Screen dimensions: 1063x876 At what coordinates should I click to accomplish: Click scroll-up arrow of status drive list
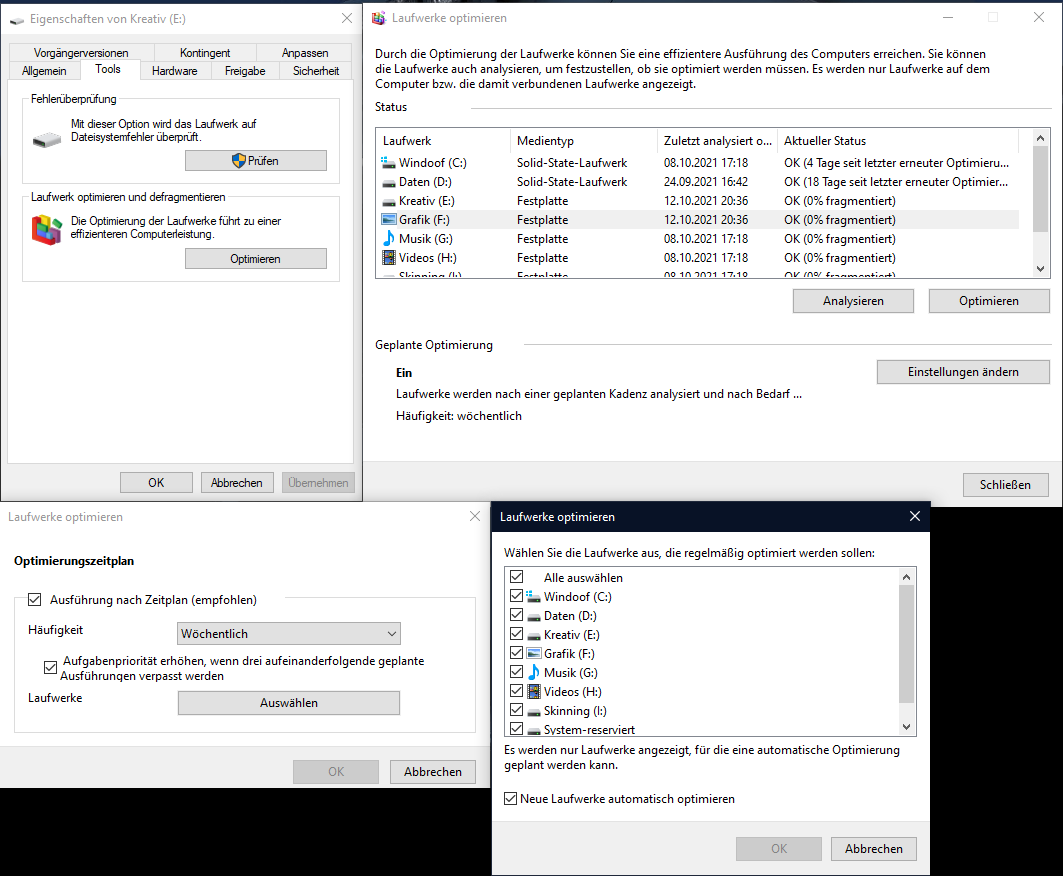(1041, 139)
